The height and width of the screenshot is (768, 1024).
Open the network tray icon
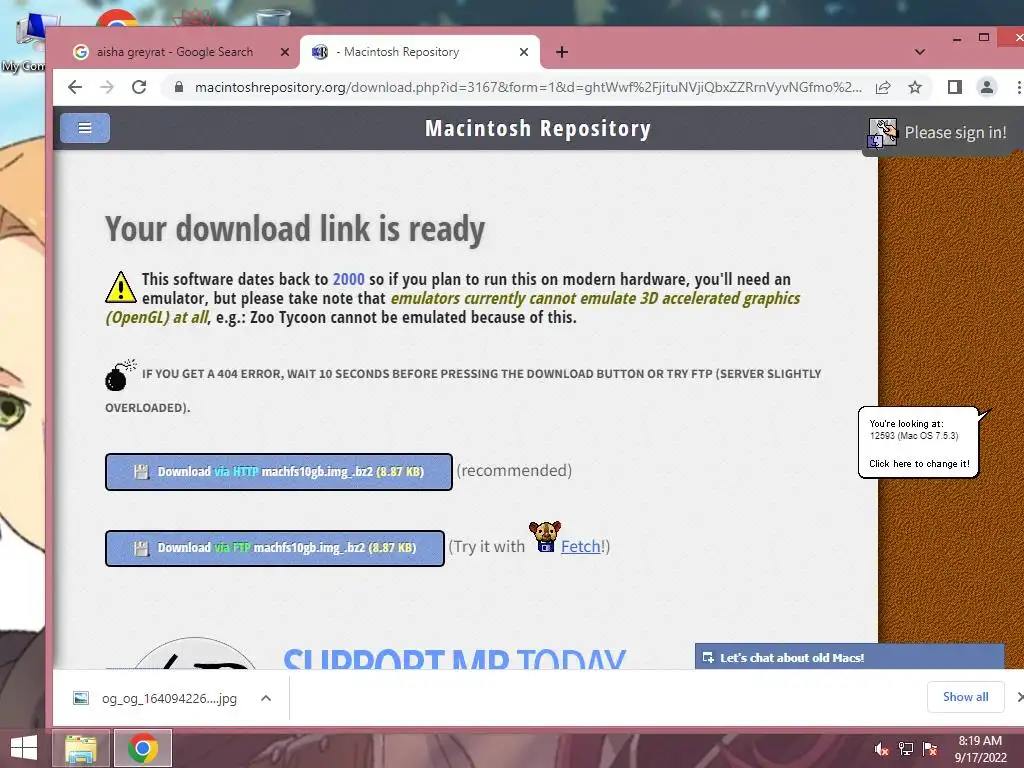[x=906, y=749]
